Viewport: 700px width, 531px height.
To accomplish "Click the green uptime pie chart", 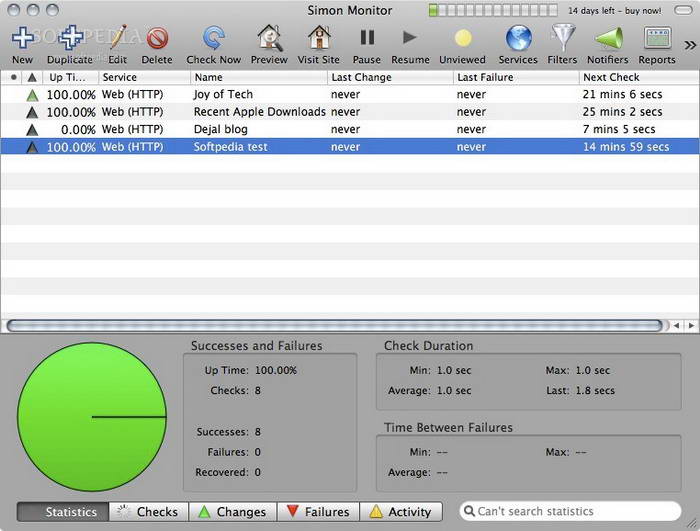I will [92, 417].
